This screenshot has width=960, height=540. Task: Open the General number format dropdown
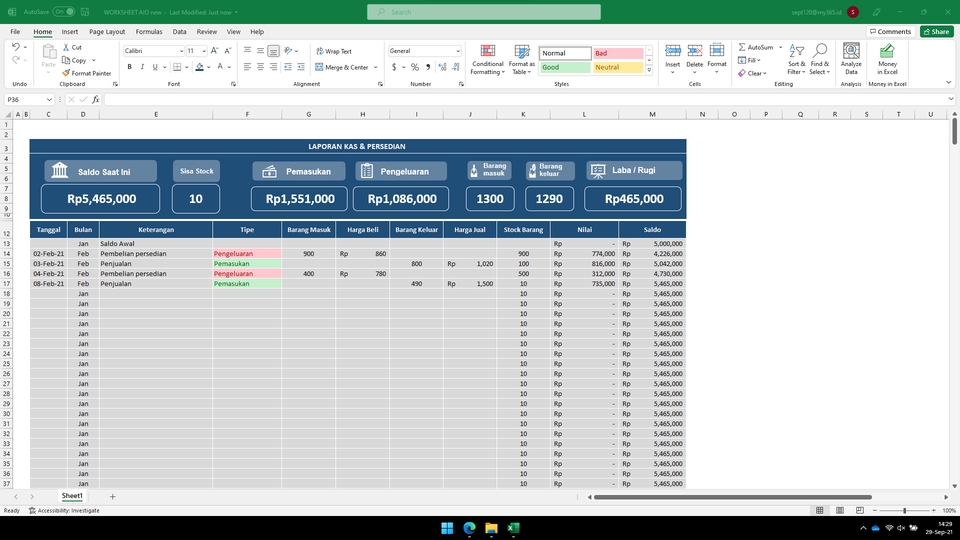click(x=457, y=51)
